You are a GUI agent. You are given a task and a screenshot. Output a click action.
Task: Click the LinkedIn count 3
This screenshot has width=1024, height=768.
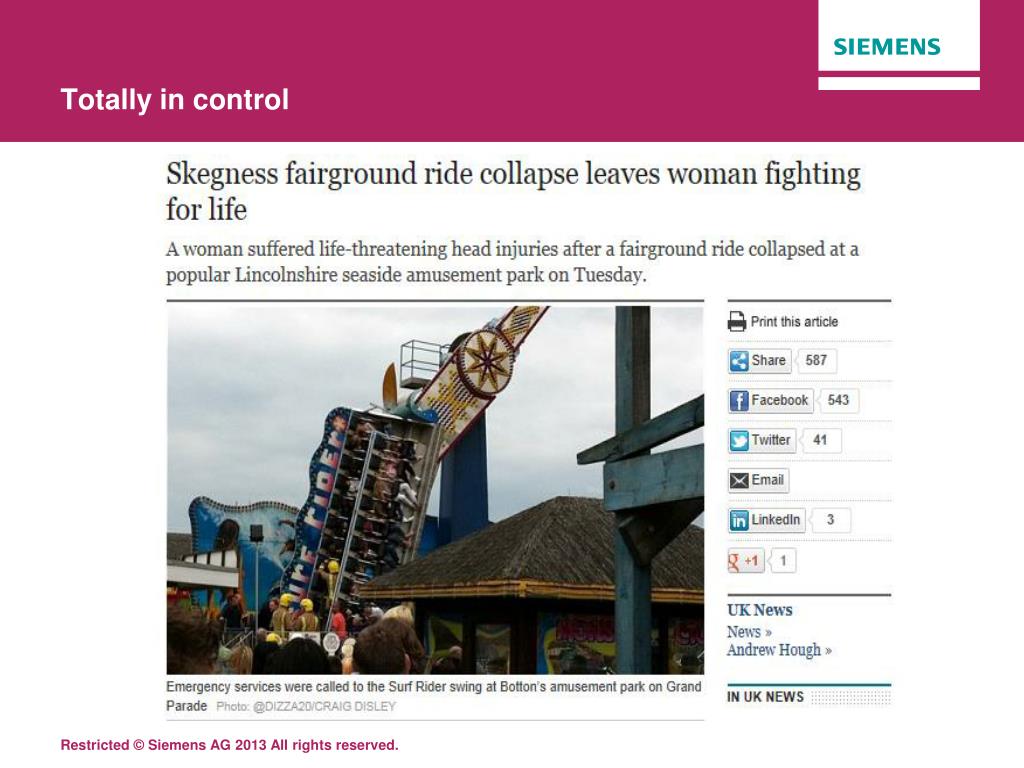(830, 520)
